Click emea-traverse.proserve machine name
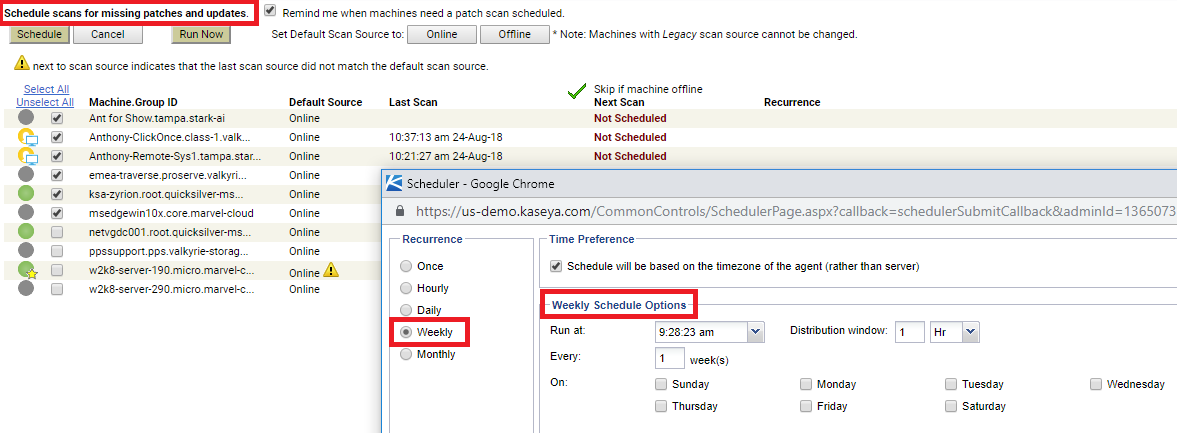 (167, 175)
